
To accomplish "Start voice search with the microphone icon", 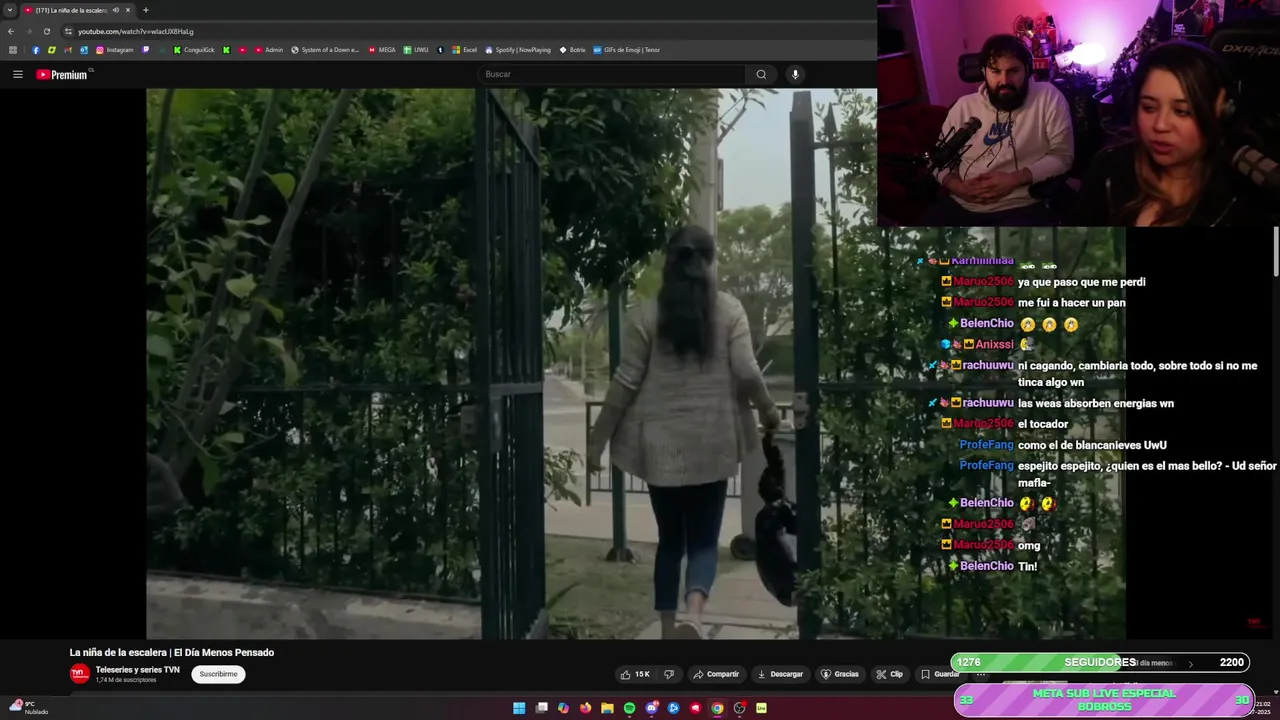I will coord(795,74).
